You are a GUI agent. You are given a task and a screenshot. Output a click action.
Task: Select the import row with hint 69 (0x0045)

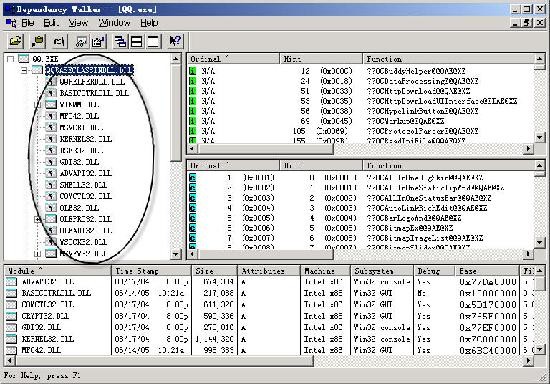361,121
